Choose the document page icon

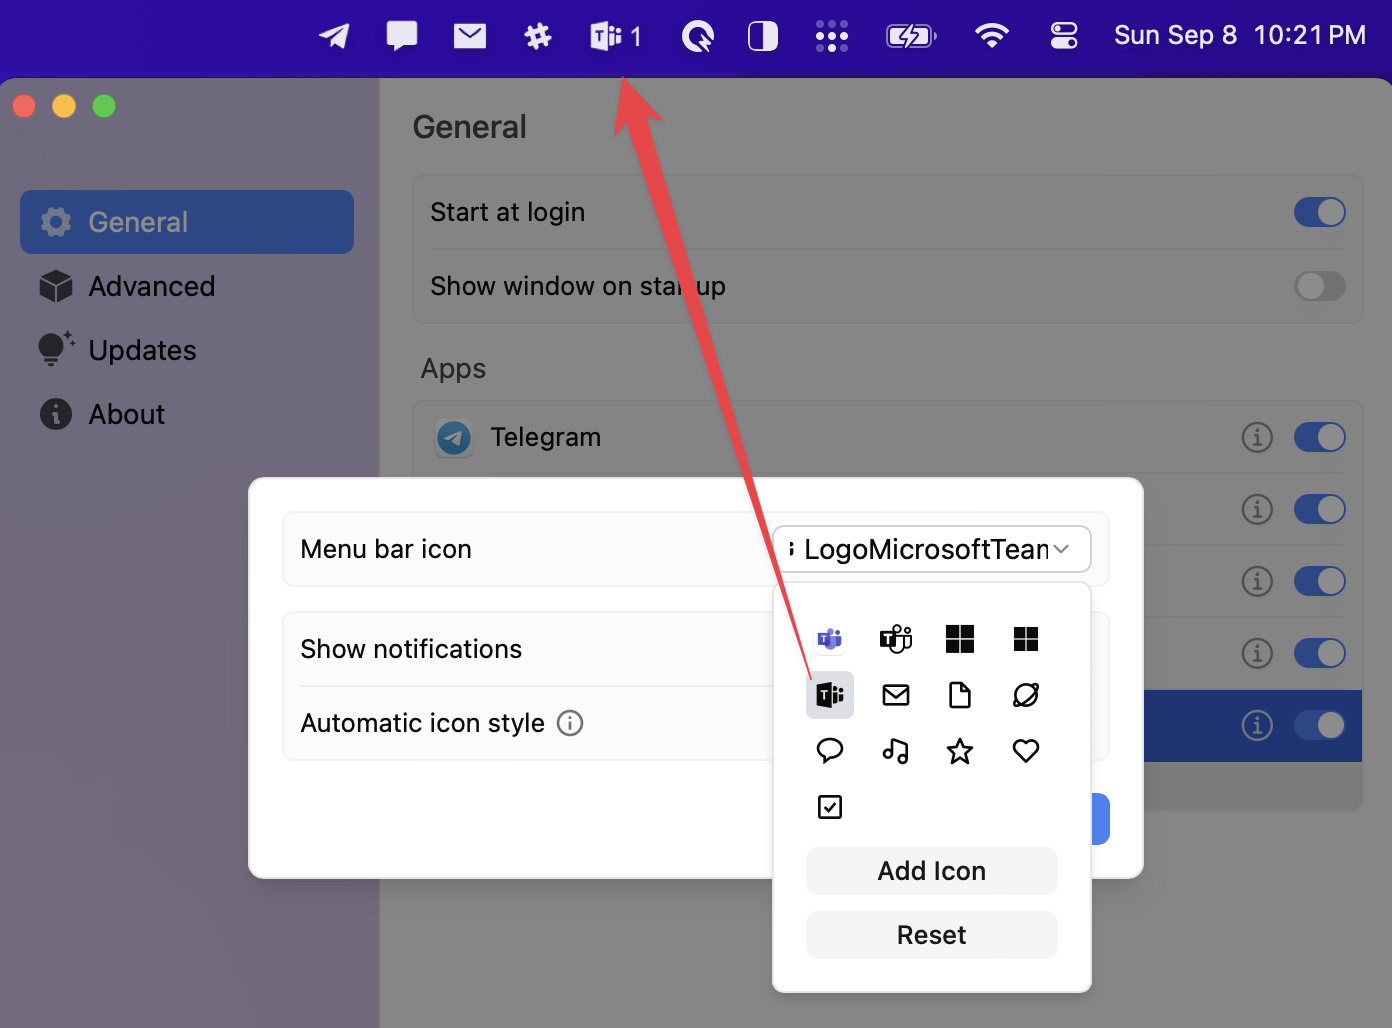tap(960, 695)
